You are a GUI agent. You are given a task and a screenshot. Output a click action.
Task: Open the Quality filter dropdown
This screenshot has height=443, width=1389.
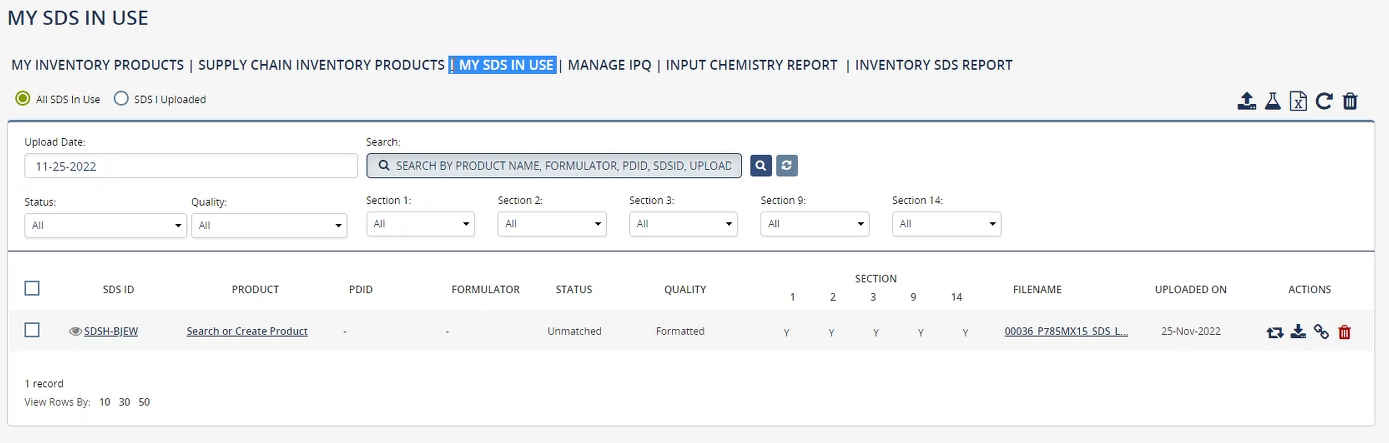[x=269, y=225]
